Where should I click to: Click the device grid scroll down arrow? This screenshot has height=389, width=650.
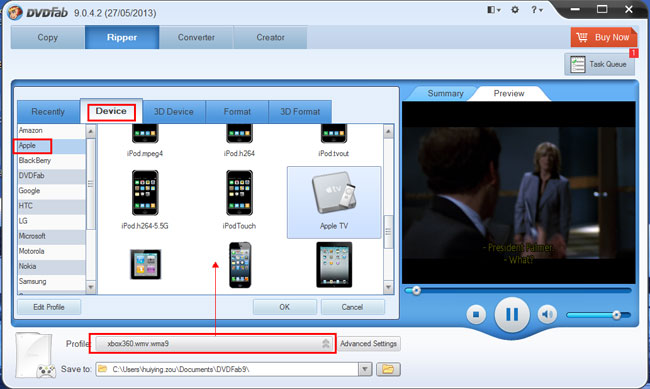[x=388, y=287]
